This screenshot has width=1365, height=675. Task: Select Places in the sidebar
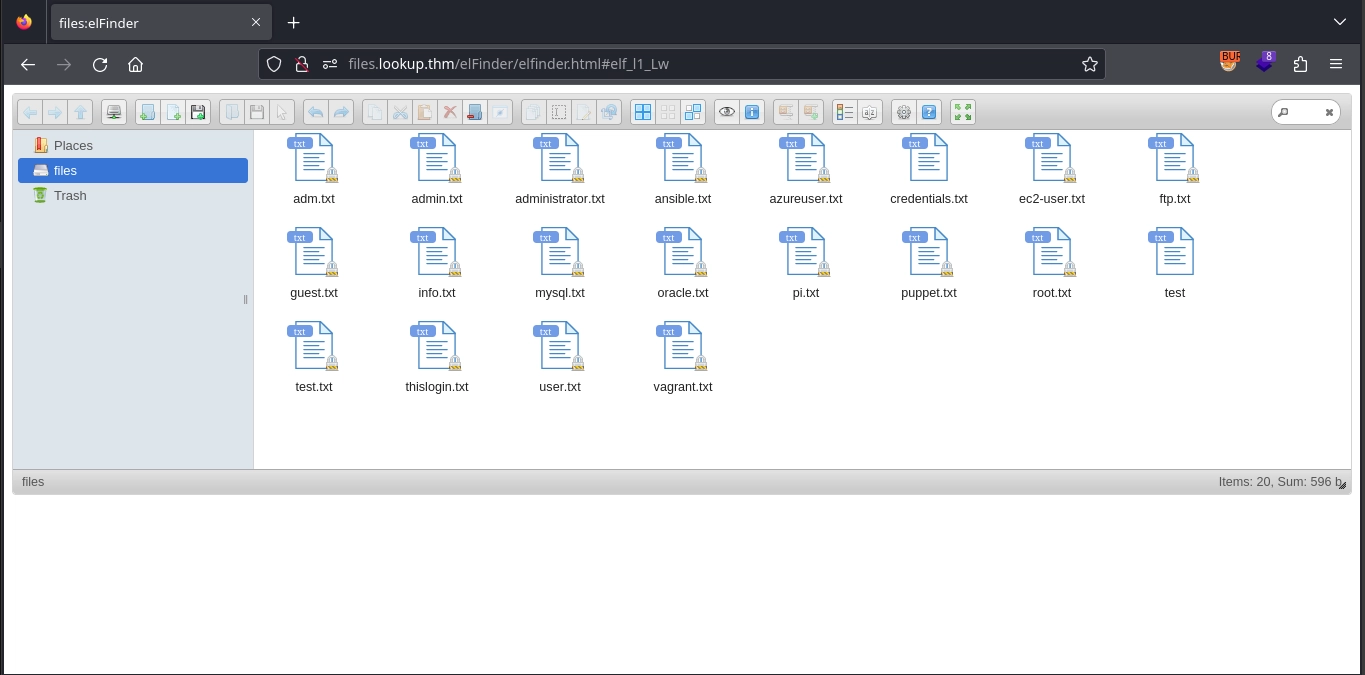coord(73,145)
